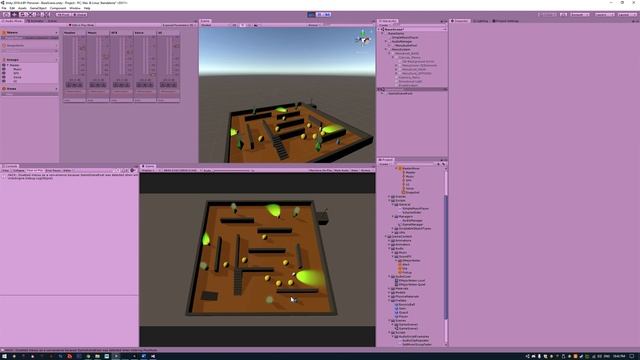
Task: Open the Scene view Gizmos dropdown
Action: click(314, 25)
